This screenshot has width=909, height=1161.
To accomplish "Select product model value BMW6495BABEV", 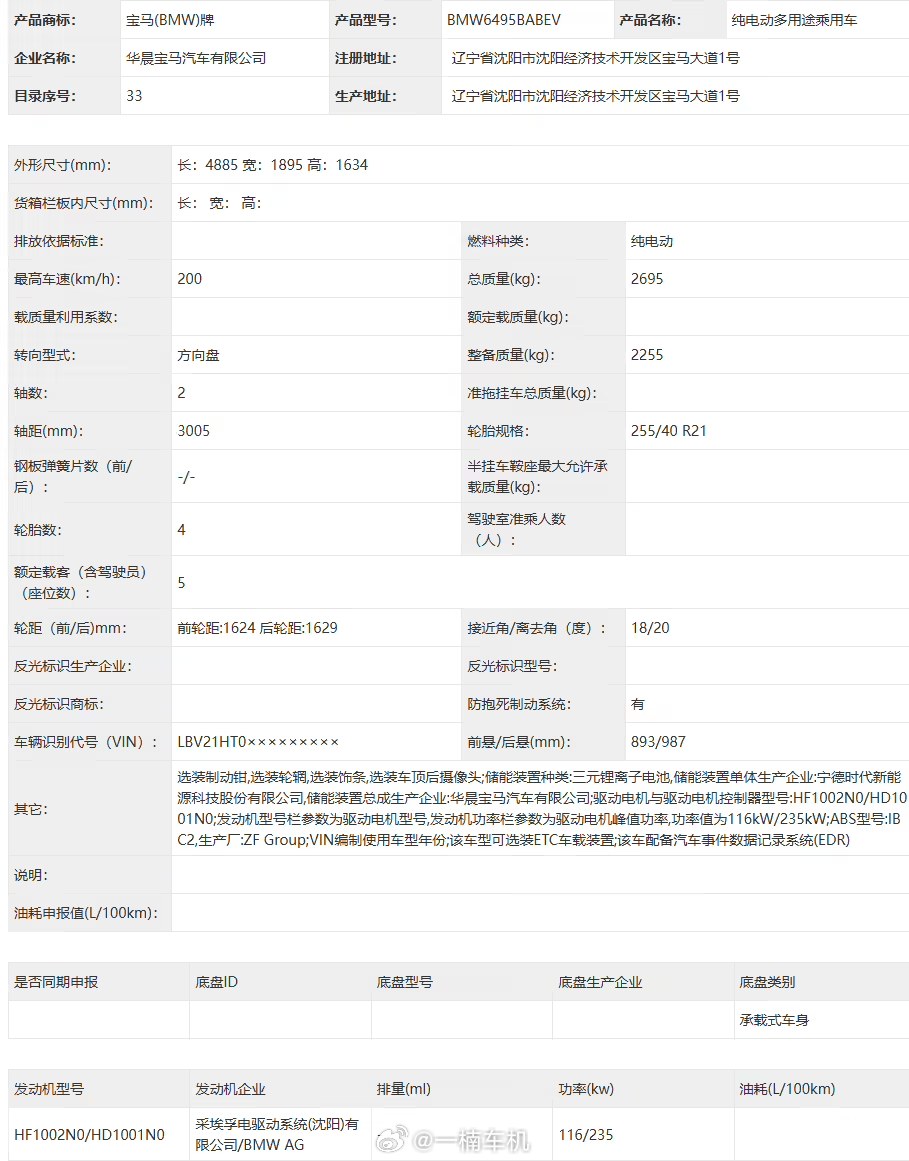I will click(x=503, y=20).
